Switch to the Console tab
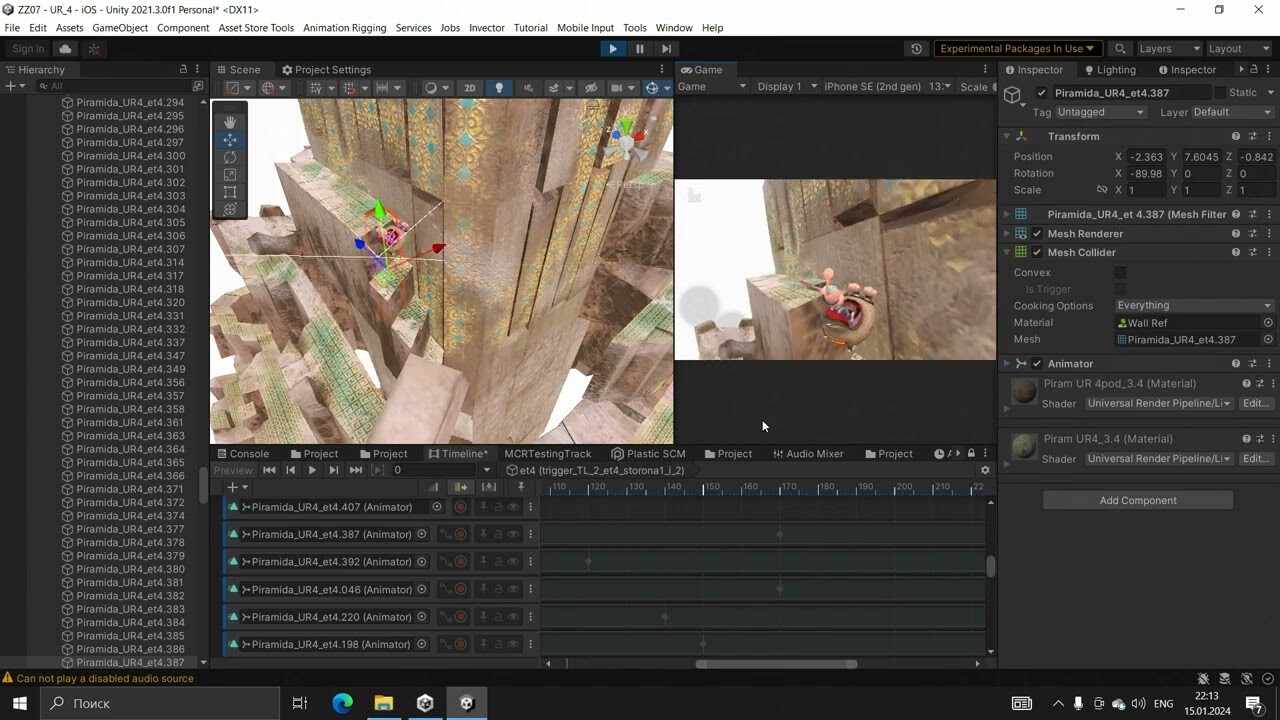Image resolution: width=1280 pixels, height=720 pixels. coord(247,453)
